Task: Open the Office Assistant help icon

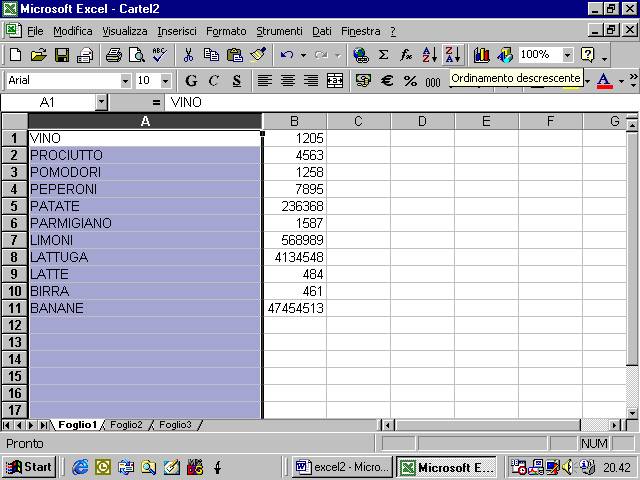Action: (x=588, y=55)
